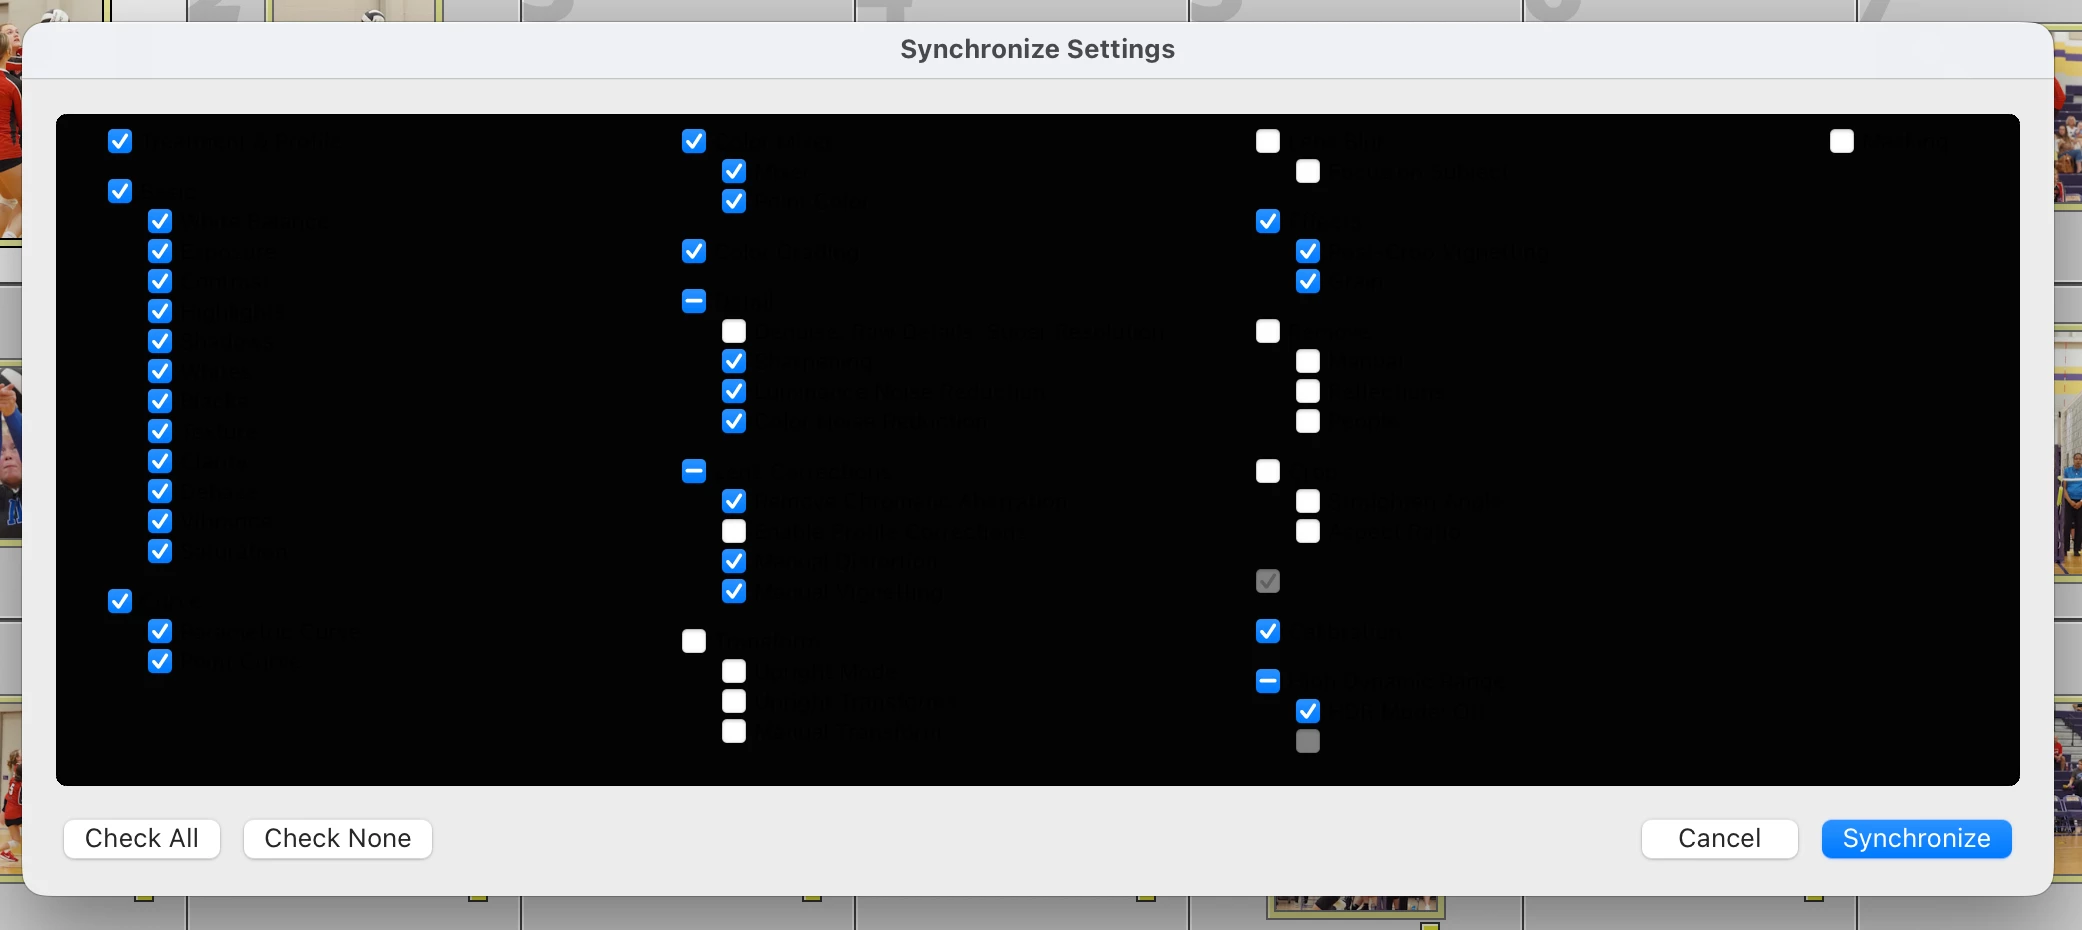The height and width of the screenshot is (930, 2082).
Task: Check the Crop group checkbox
Action: [1268, 471]
